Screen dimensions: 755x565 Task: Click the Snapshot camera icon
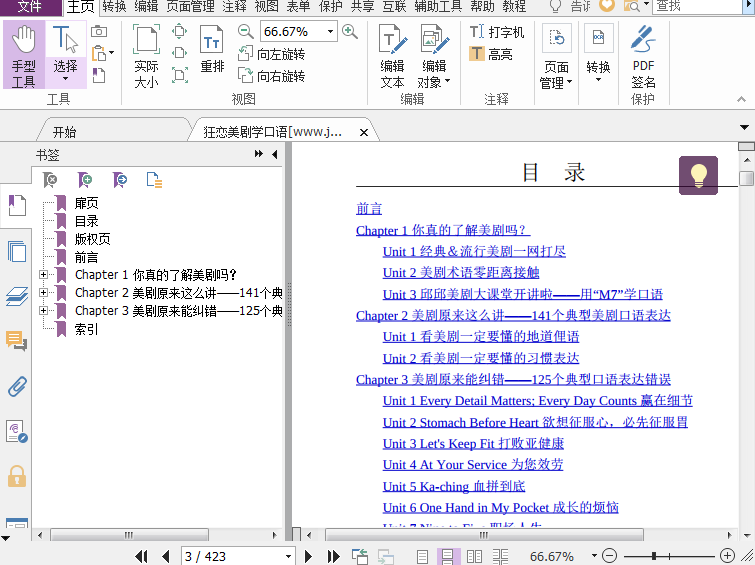pyautogui.click(x=99, y=31)
